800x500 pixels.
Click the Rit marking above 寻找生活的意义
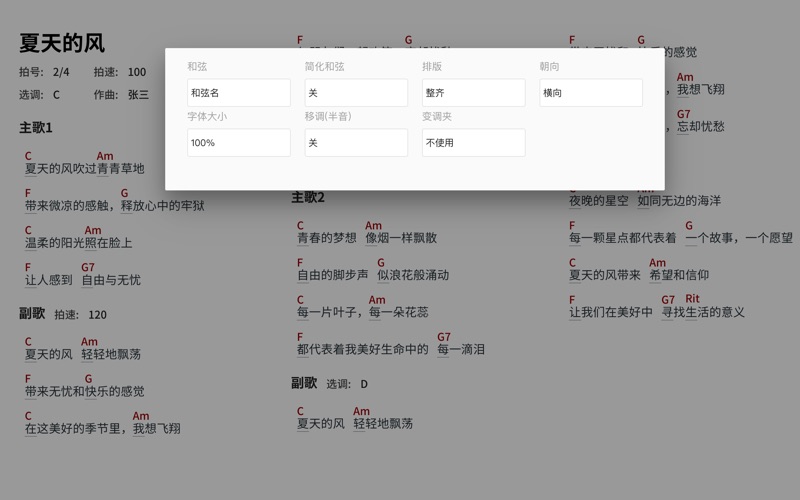point(692,299)
